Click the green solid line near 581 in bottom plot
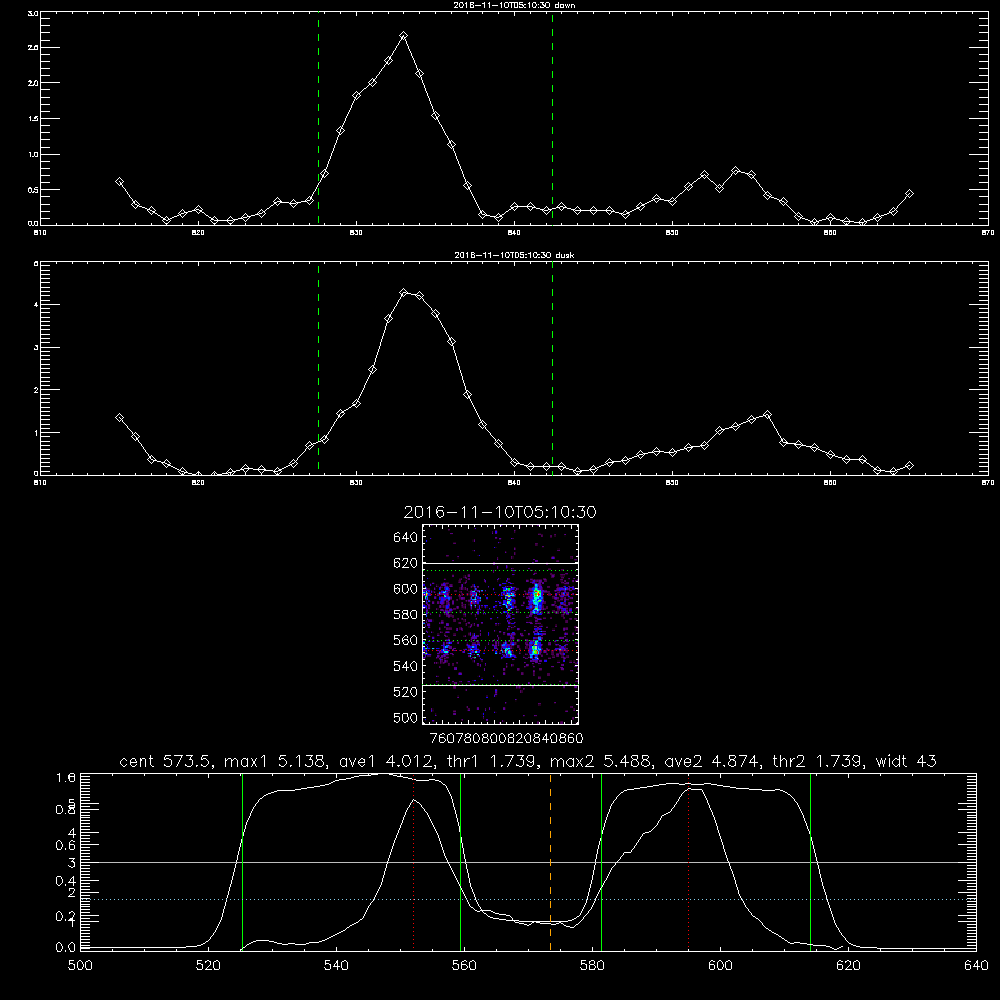Viewport: 1000px width, 1000px height. [x=601, y=862]
